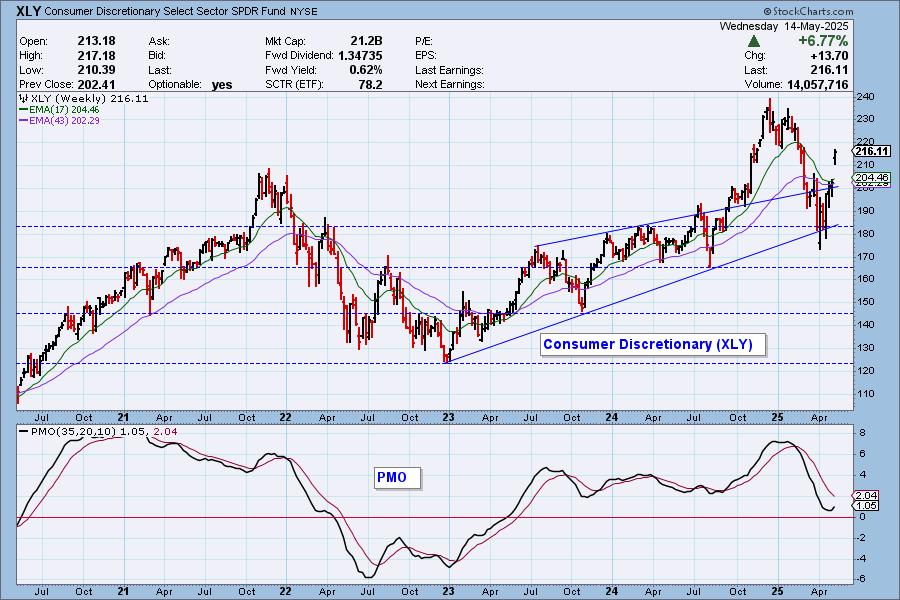Click the 204.46 EMA tag on the right axis
The image size is (900, 600).
871,178
